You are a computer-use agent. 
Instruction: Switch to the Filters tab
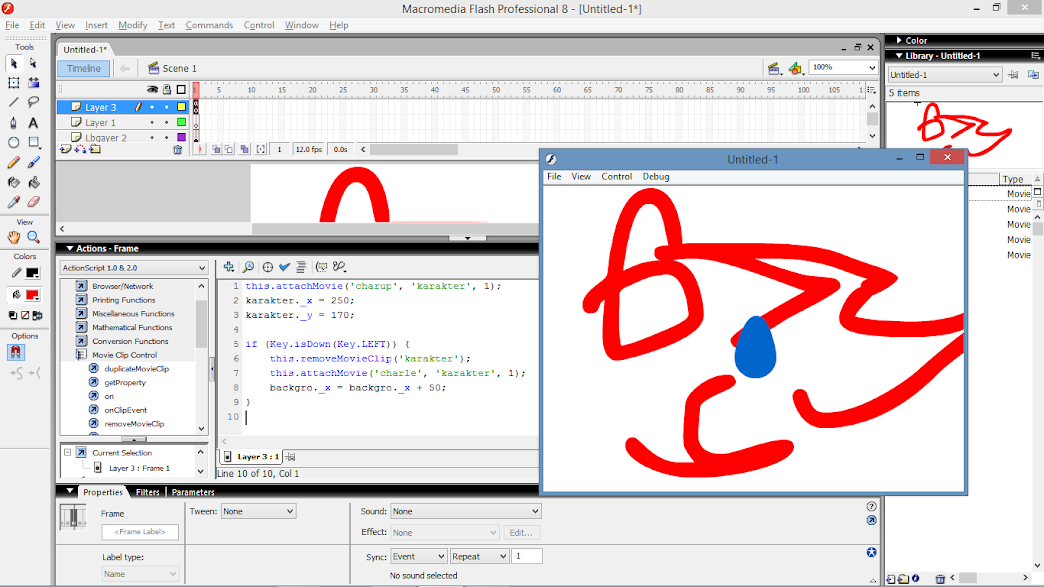click(x=148, y=492)
